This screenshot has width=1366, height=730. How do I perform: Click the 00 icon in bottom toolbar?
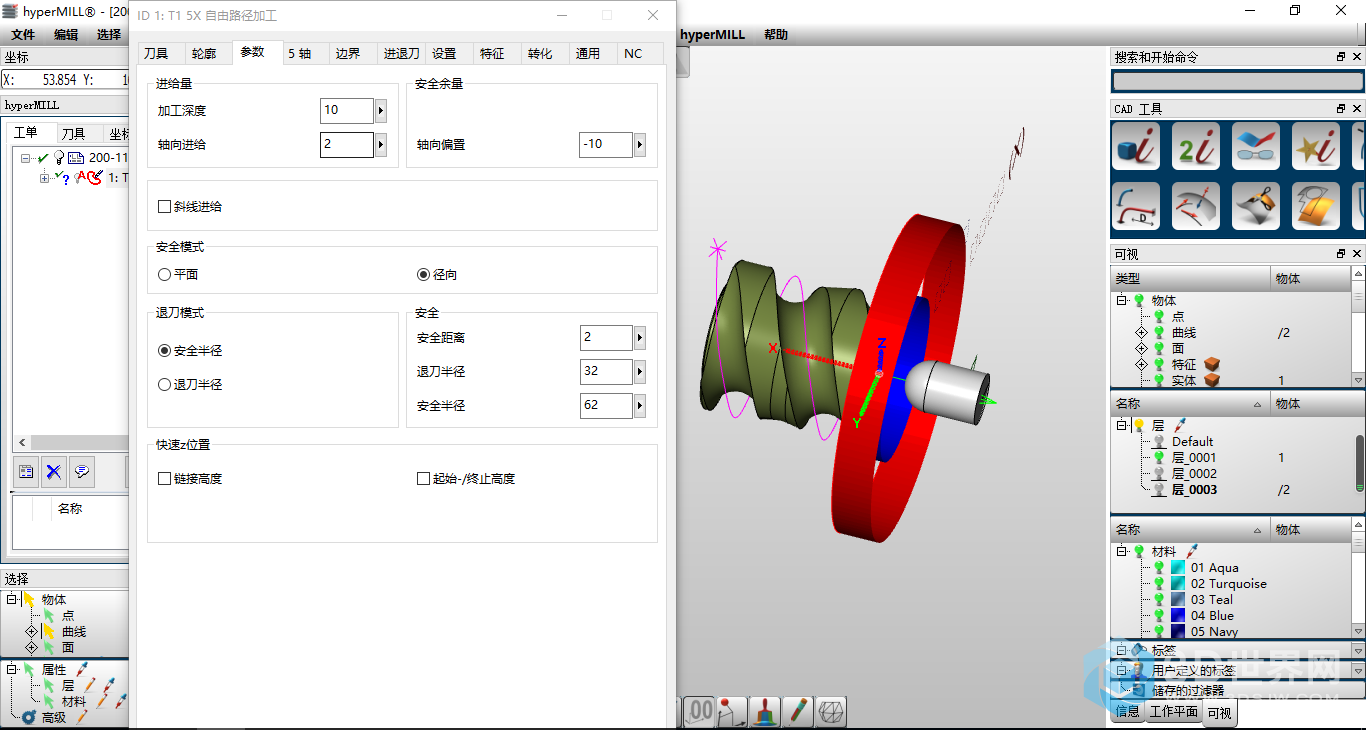click(x=700, y=711)
